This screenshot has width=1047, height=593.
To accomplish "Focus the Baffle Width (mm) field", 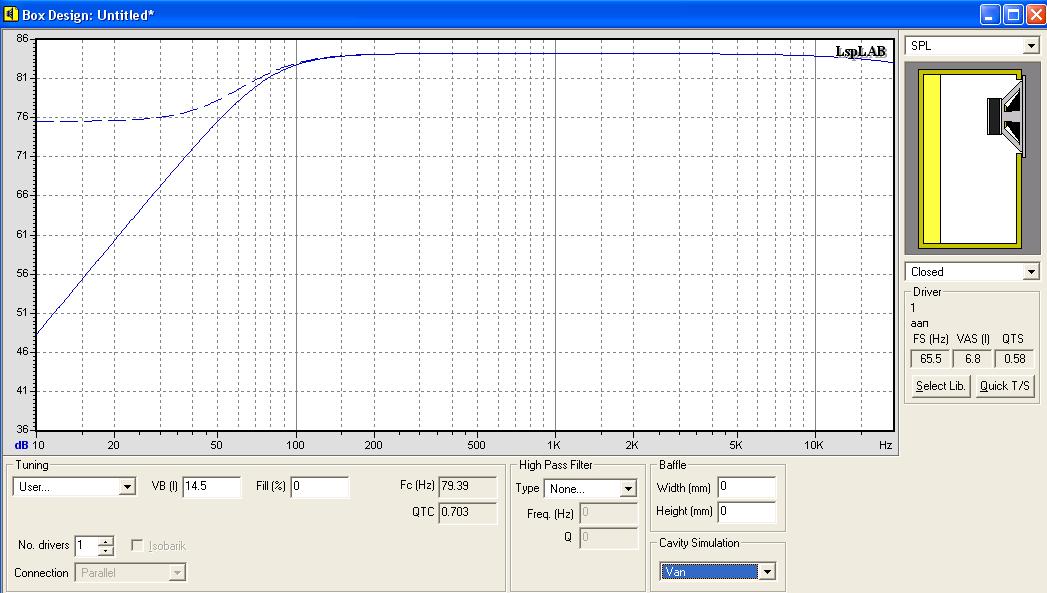I will click(x=746, y=488).
